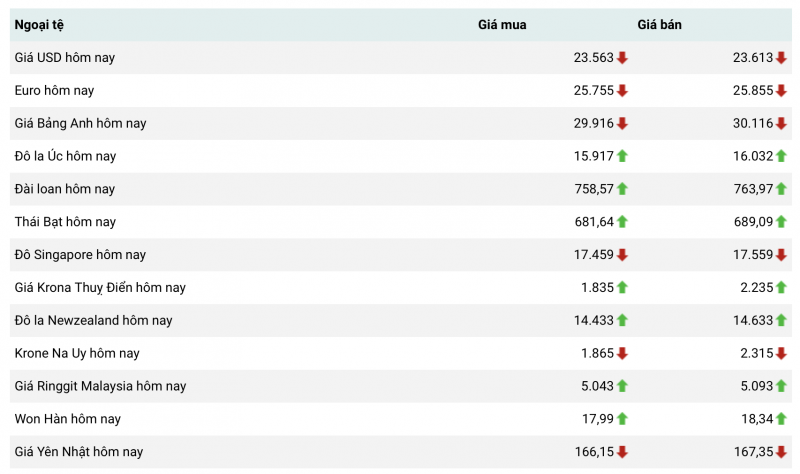Open the Euro hôm nay link
The image size is (800, 474).
(x=54, y=91)
